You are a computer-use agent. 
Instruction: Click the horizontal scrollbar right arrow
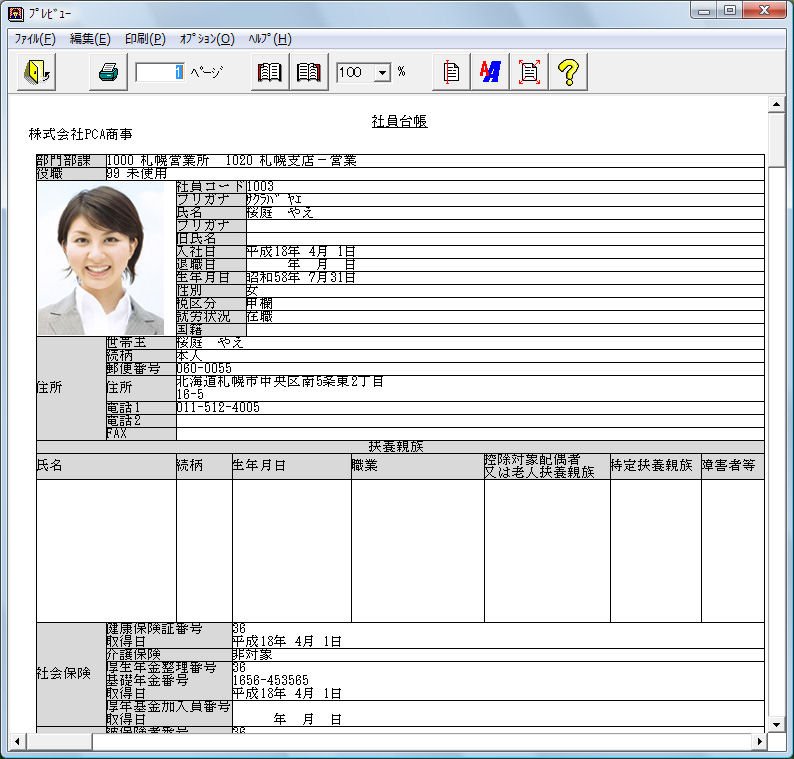[x=759, y=742]
